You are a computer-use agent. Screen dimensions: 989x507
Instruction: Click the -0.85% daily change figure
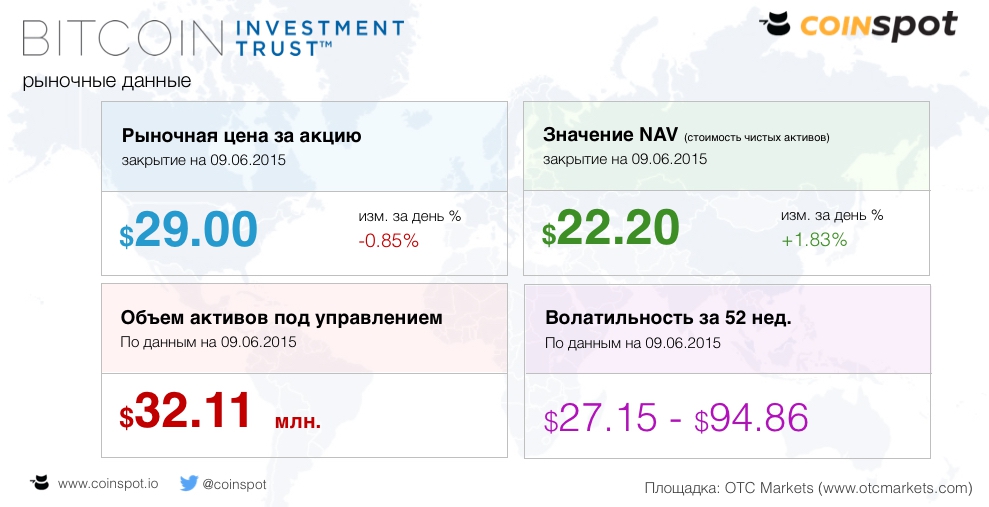(388, 241)
